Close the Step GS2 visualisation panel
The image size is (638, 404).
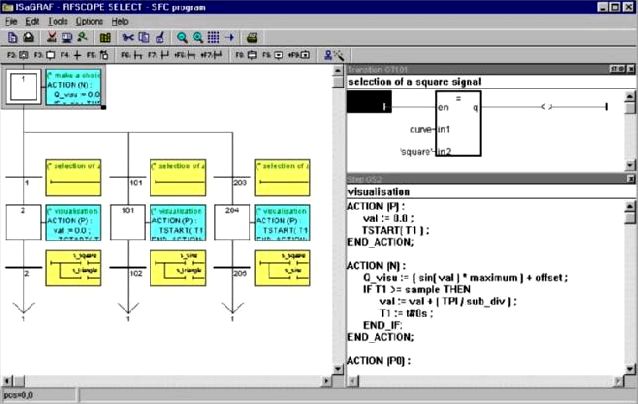point(630,177)
